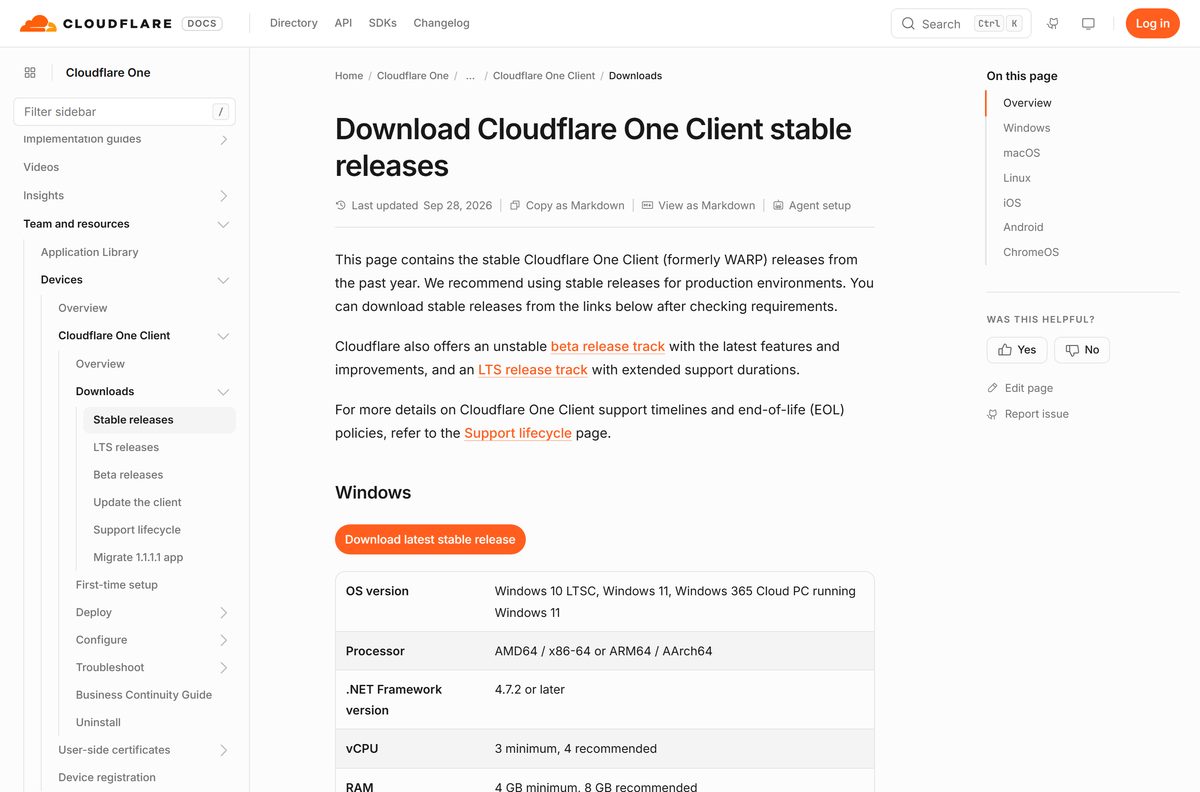Open Business Continuity Guide in sidebar
Image resolution: width=1200 pixels, height=792 pixels.
pos(144,695)
